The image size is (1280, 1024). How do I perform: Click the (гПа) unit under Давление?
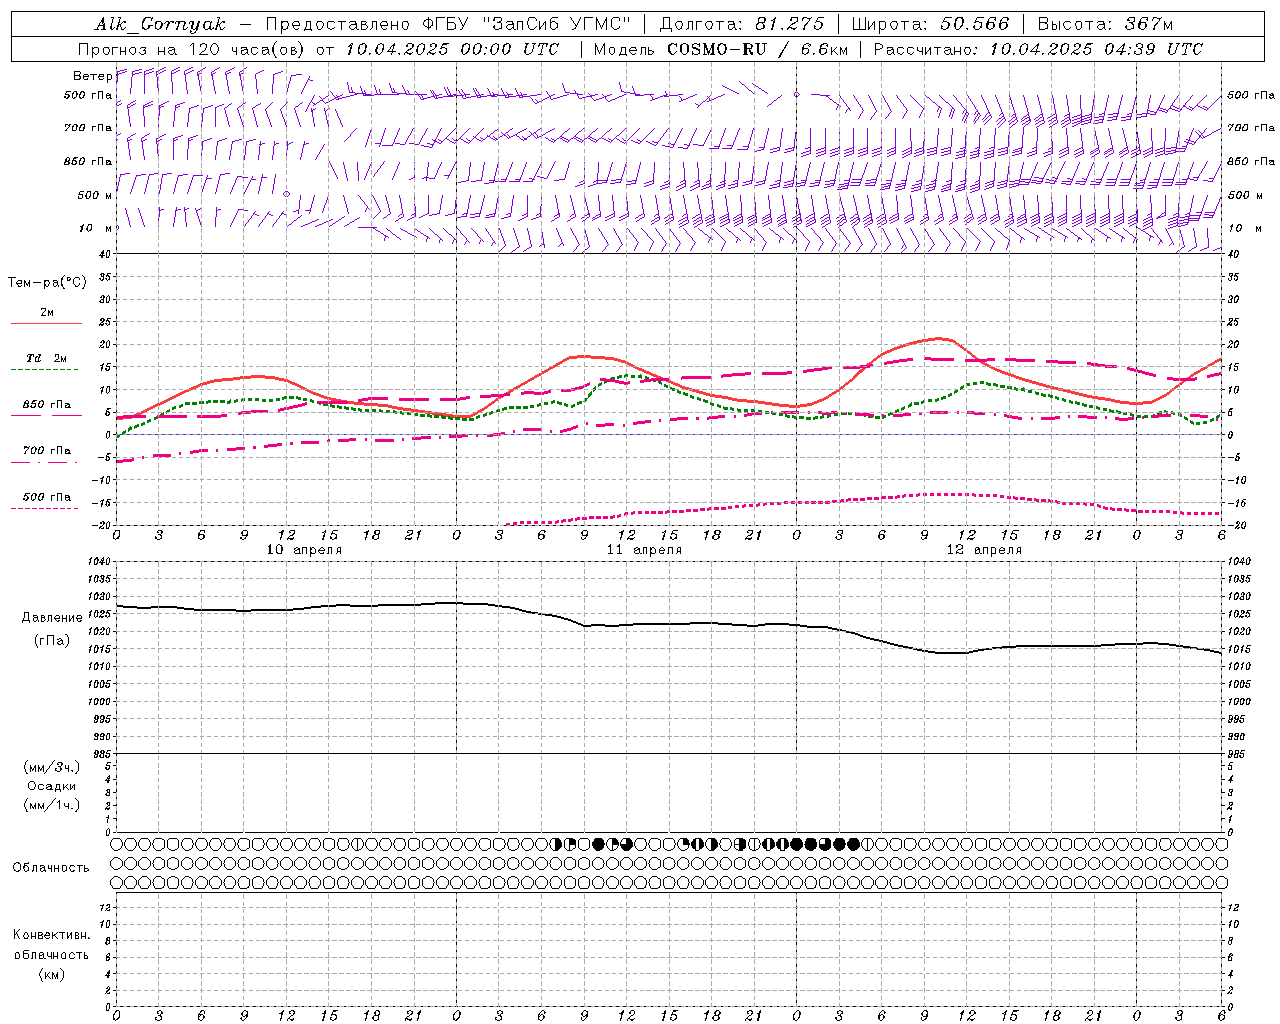click(x=52, y=640)
